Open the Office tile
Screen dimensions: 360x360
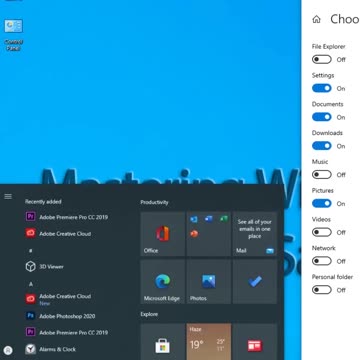(163, 234)
